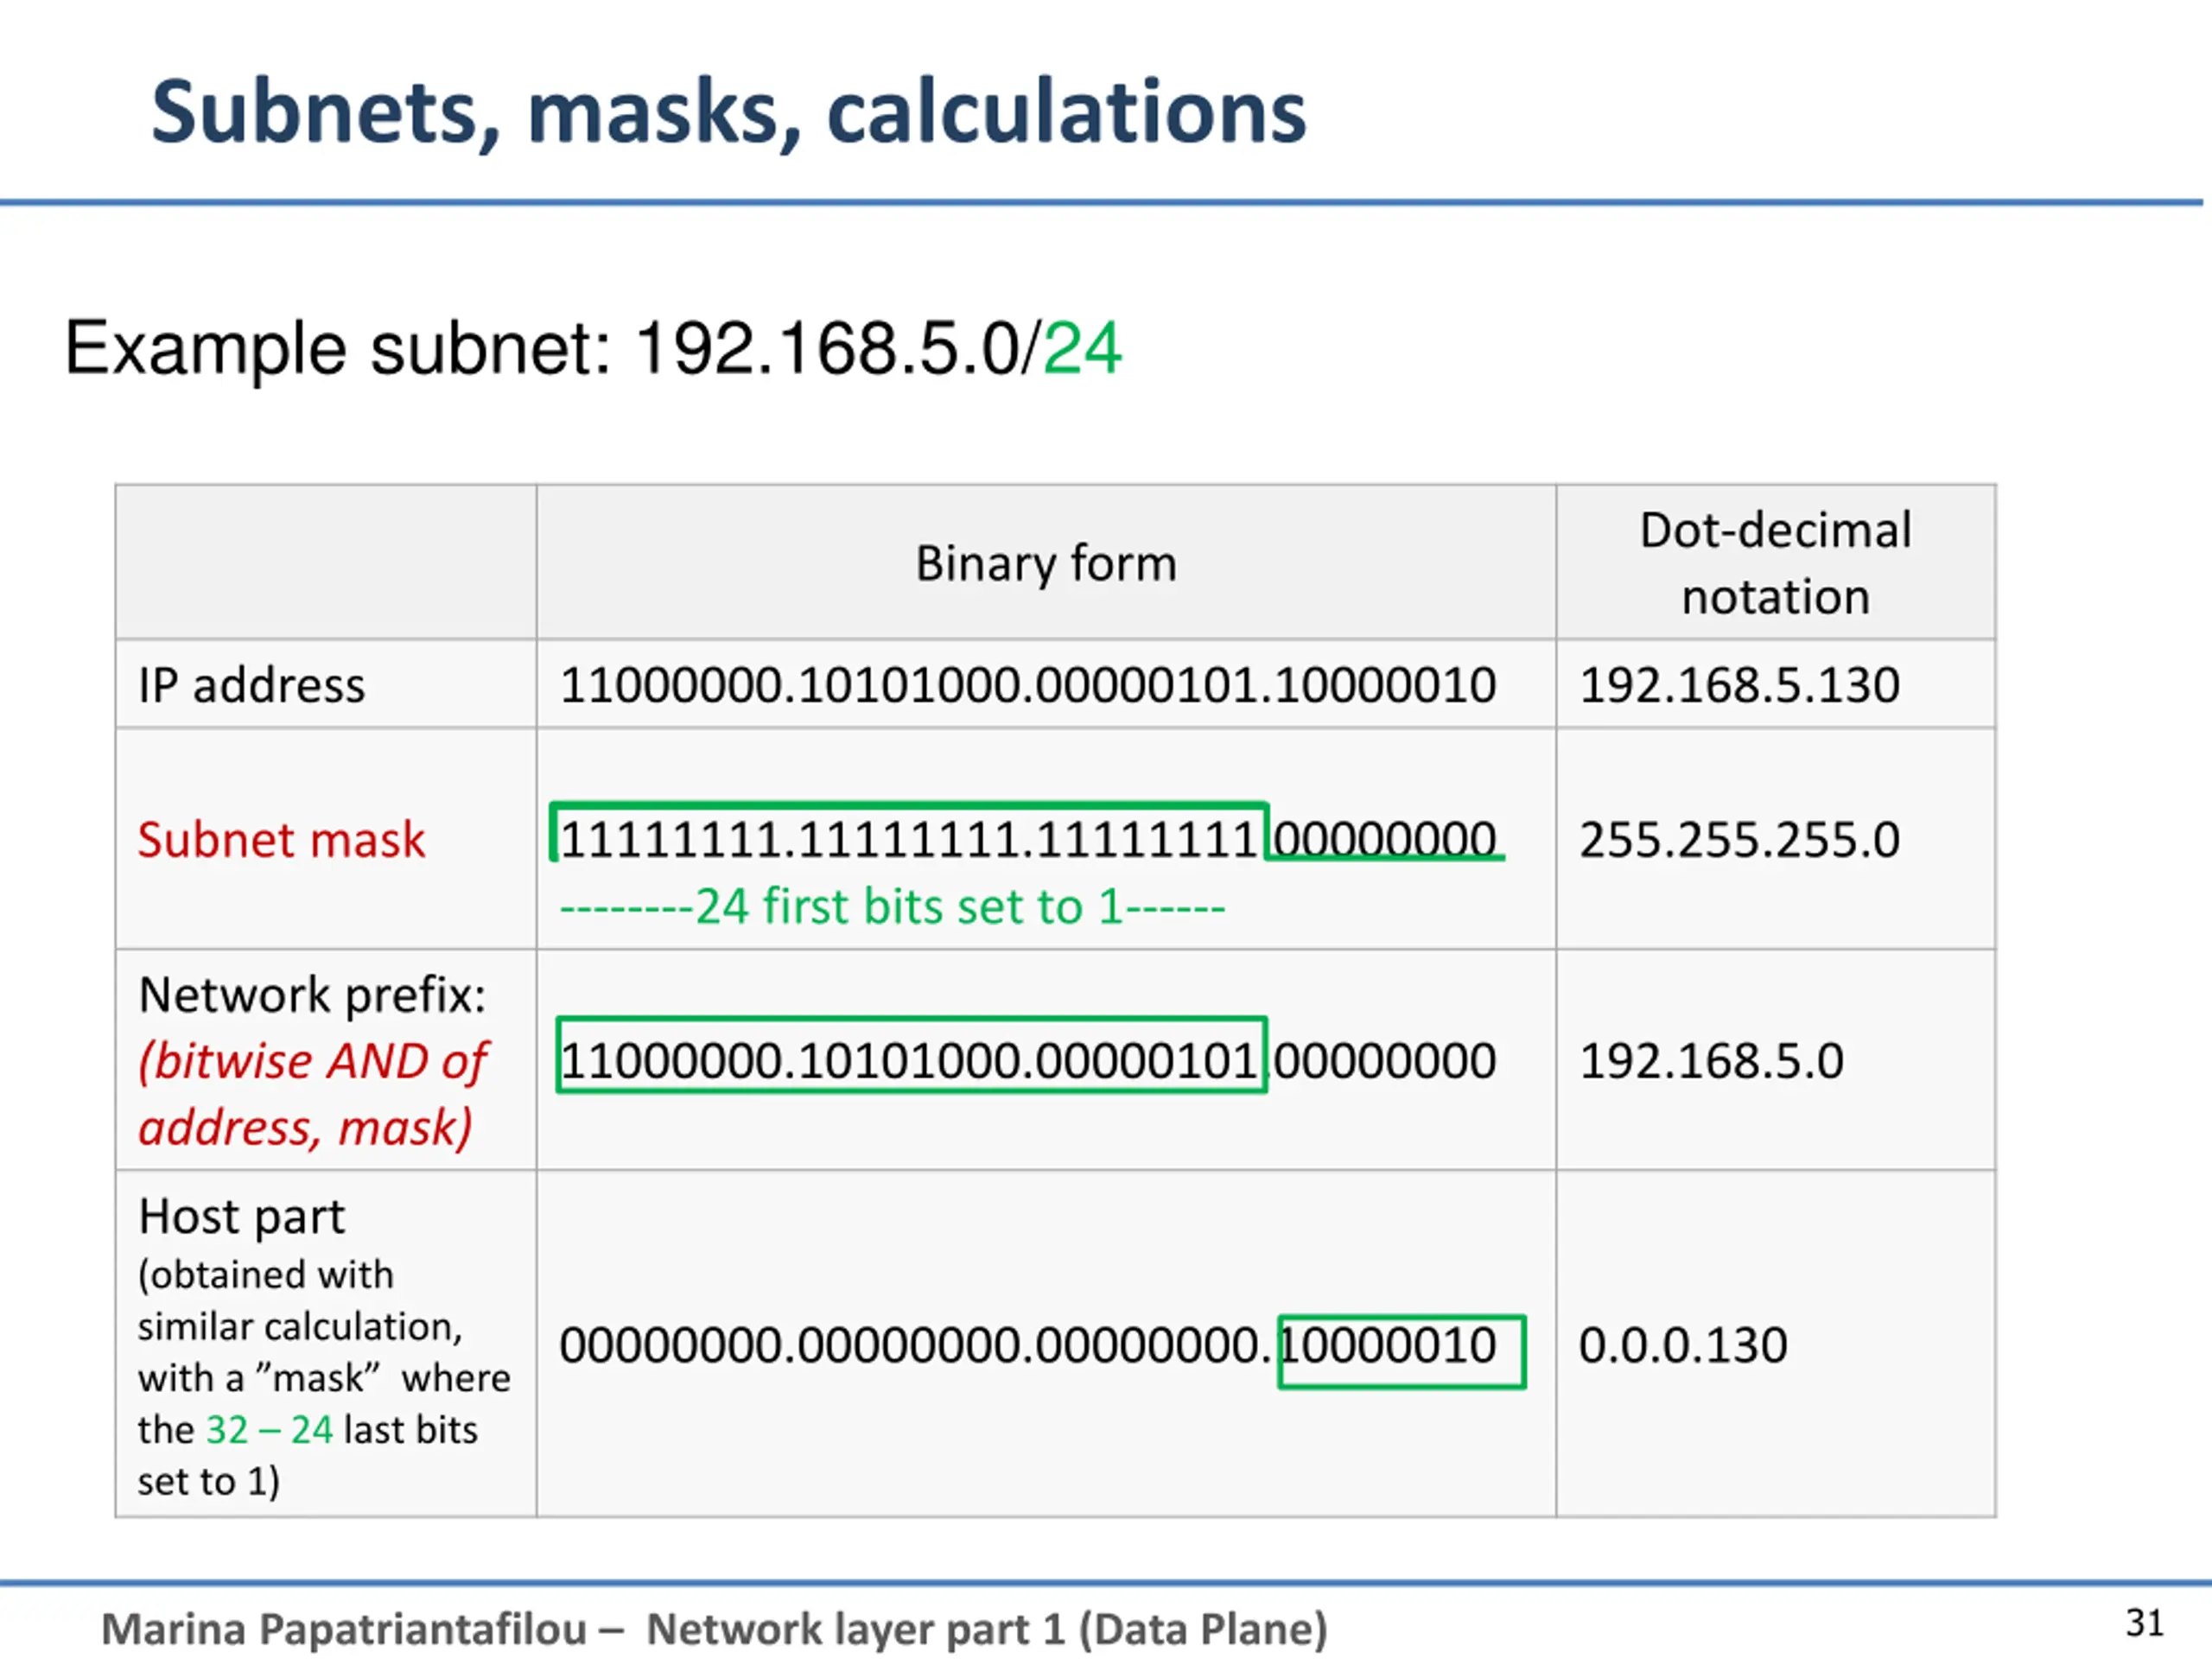The image size is (2212, 1659).
Task: Select the red 'Subnet mask' label
Action: pos(281,839)
